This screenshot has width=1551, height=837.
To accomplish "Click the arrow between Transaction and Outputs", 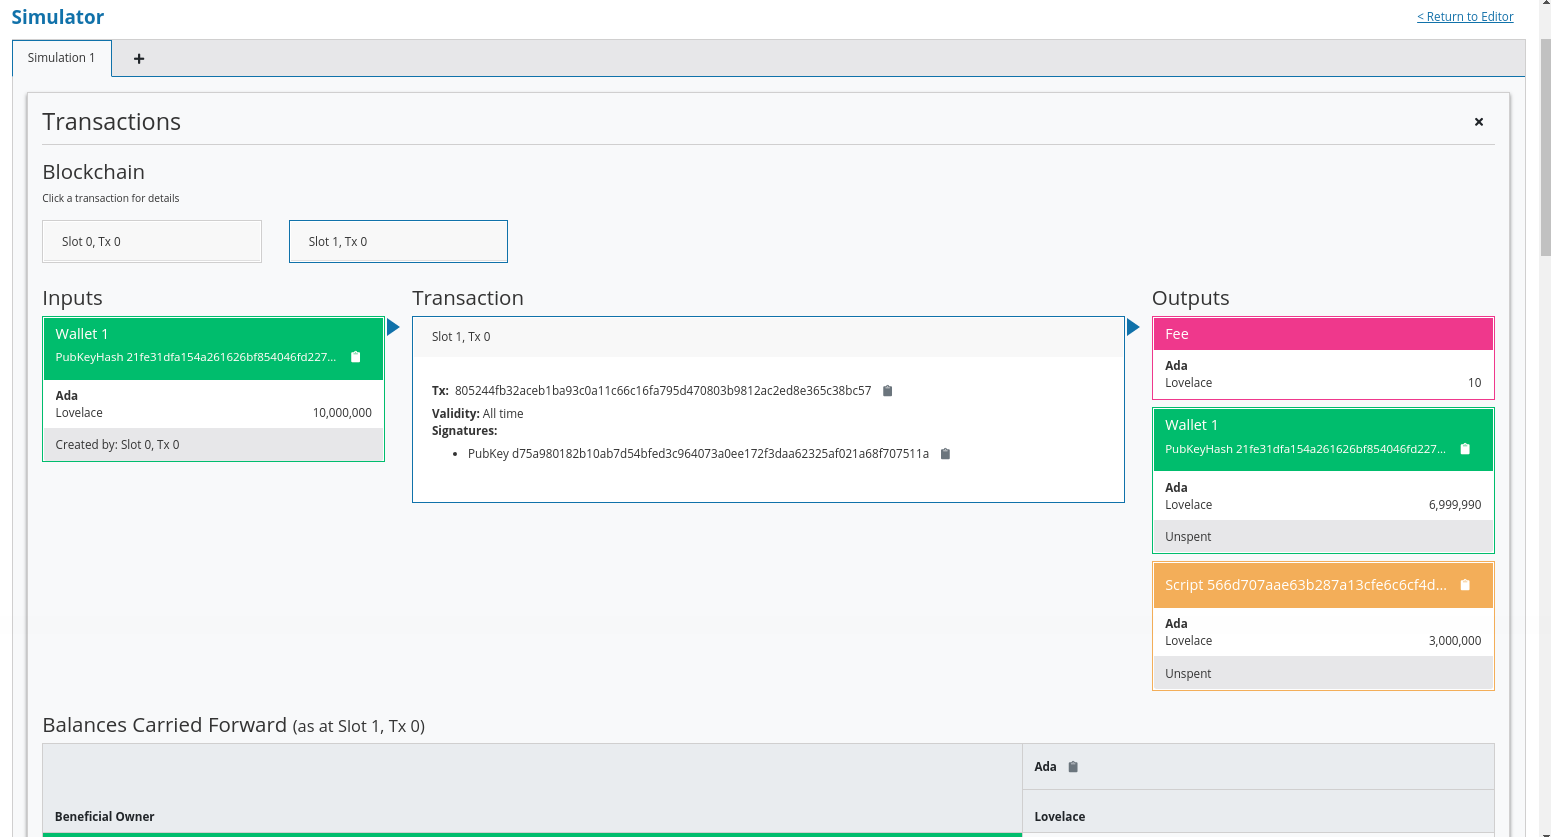I will tap(1133, 327).
